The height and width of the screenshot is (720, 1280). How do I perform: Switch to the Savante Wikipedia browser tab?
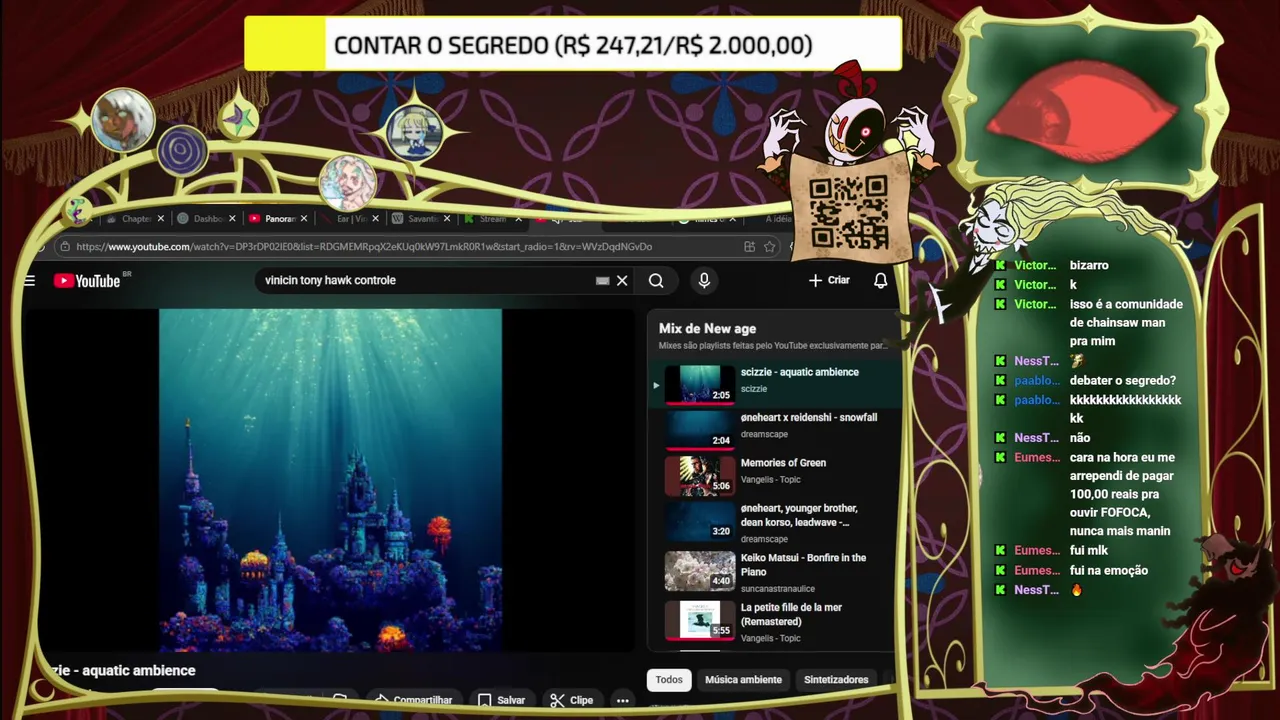tap(418, 219)
